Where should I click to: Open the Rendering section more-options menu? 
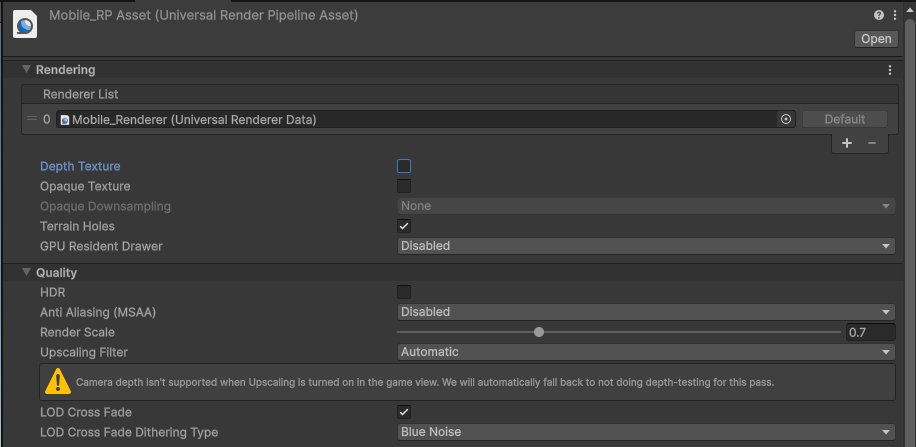[890, 70]
